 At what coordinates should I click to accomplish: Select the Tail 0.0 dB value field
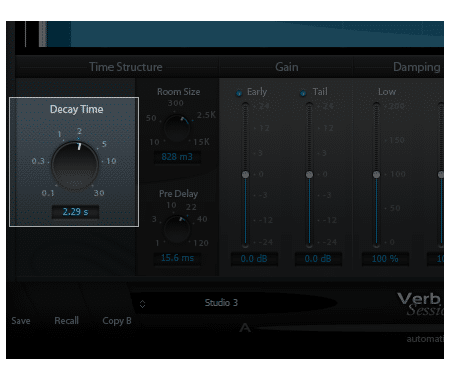(x=318, y=259)
